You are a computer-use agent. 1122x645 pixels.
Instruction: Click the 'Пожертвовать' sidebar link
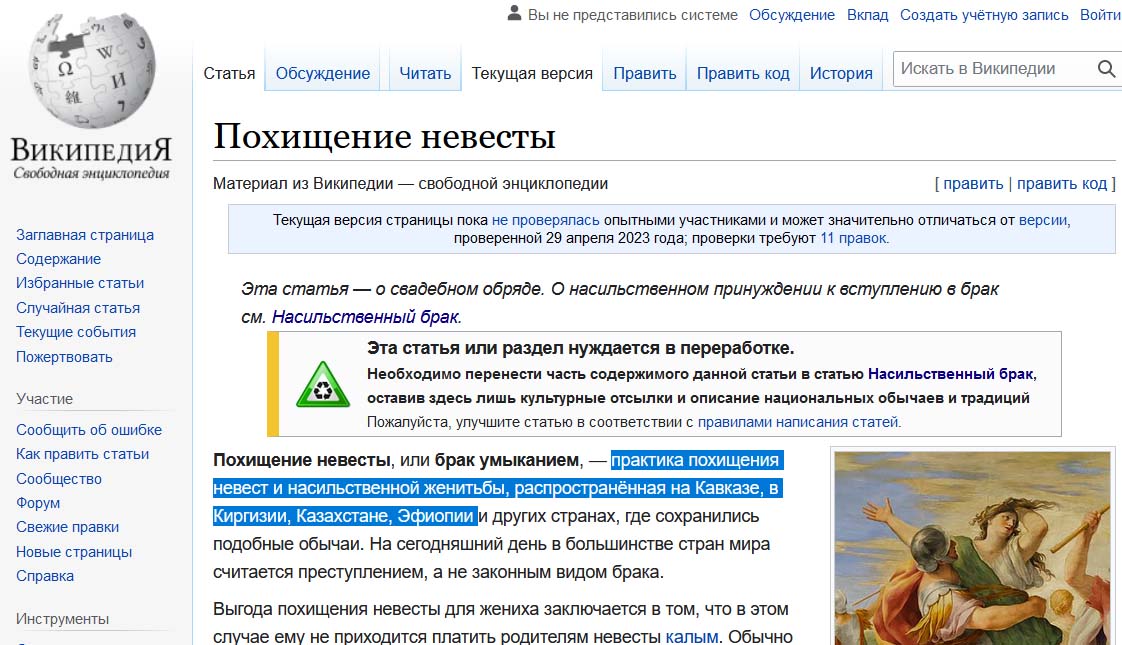click(64, 357)
